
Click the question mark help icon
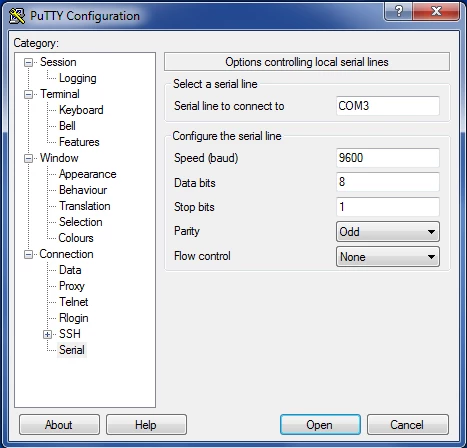398,11
